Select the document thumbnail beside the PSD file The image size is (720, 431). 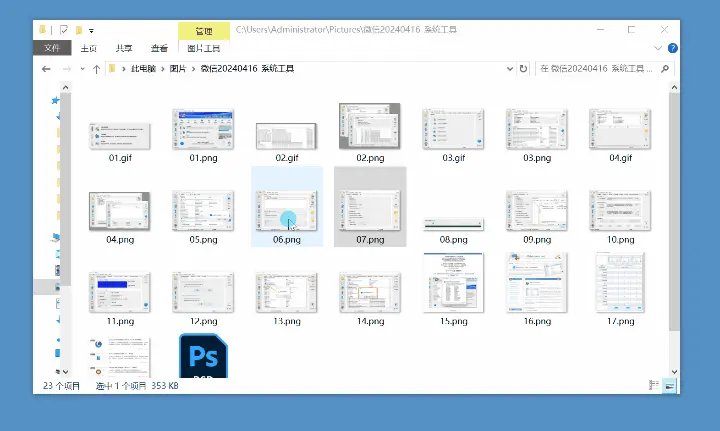[x=119, y=358]
